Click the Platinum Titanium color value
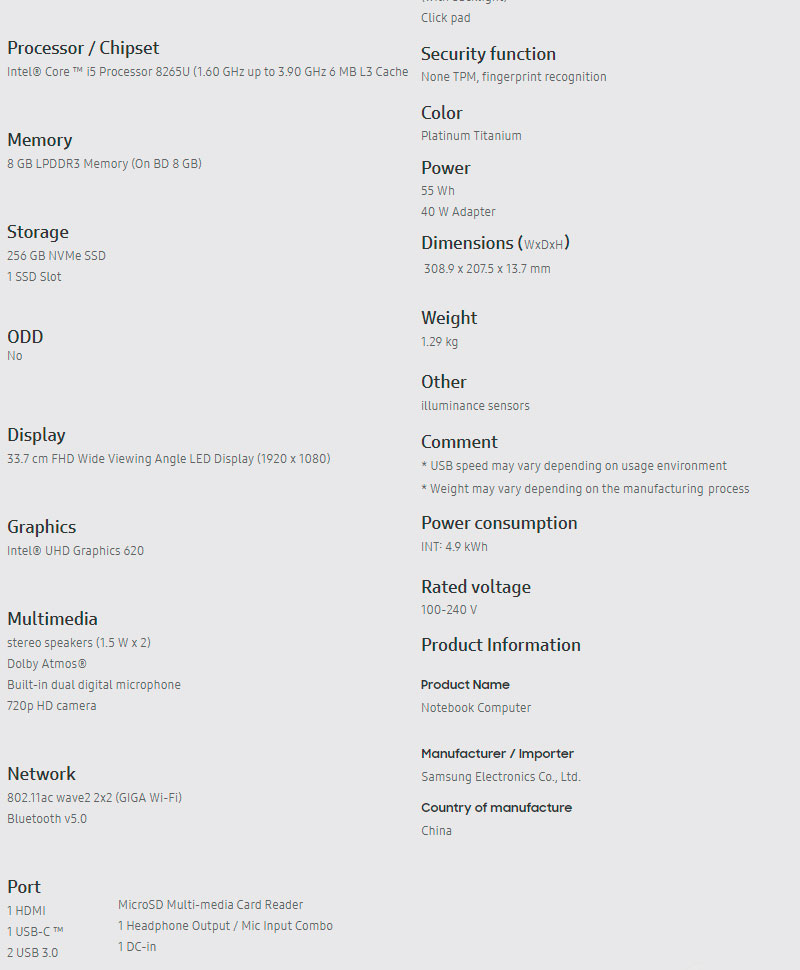The height and width of the screenshot is (970, 800). [x=471, y=136]
